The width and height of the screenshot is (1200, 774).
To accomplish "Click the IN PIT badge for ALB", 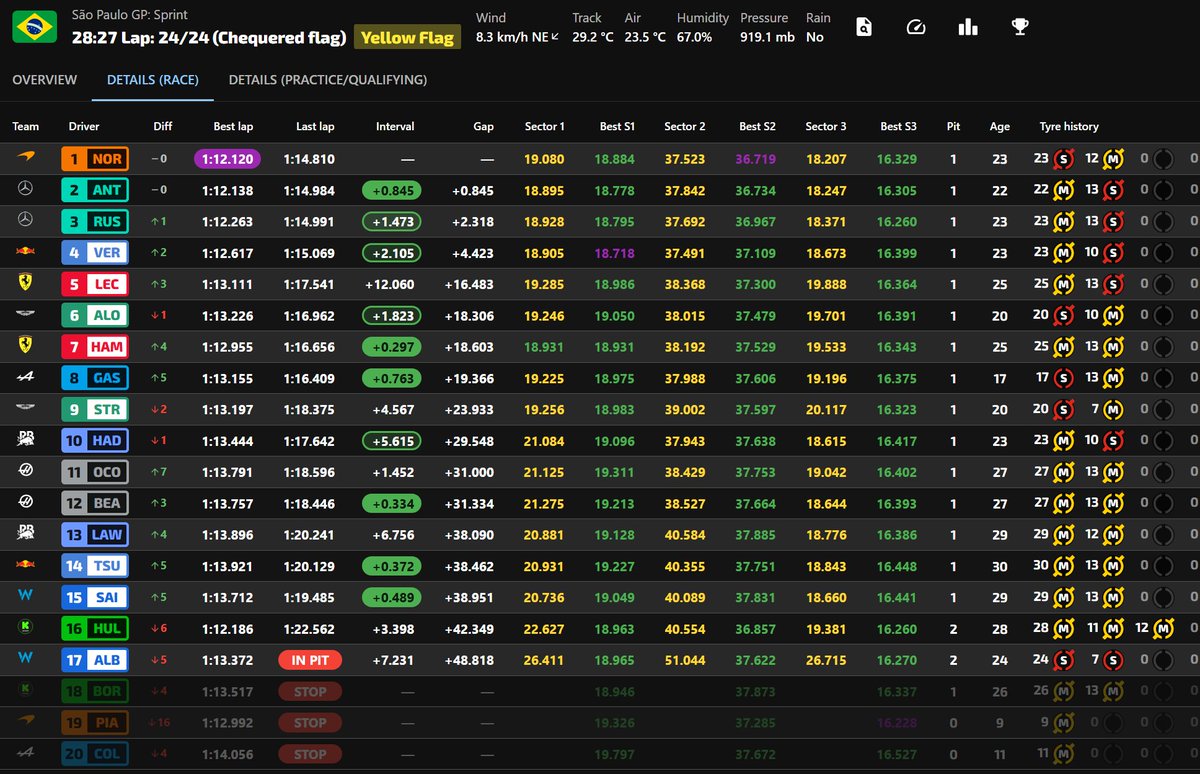I will pyautogui.click(x=310, y=660).
